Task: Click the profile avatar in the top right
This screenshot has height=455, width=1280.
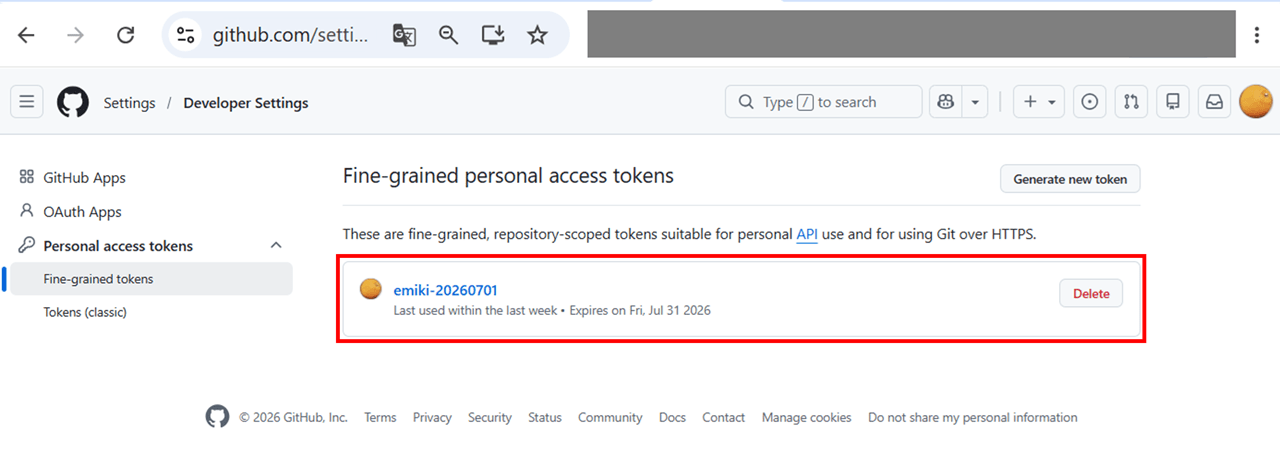Action: pyautogui.click(x=1256, y=102)
